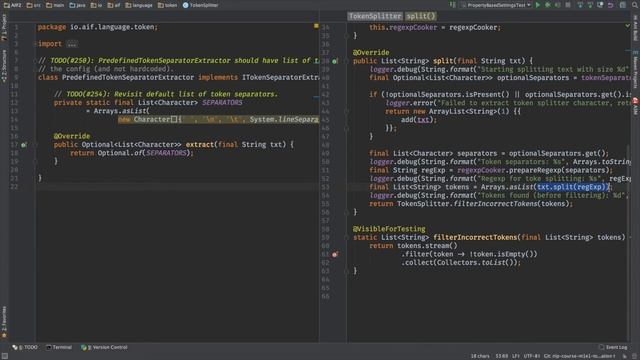Run with coverage icon in toolbar
The height and width of the screenshot is (360, 640).
point(558,5)
